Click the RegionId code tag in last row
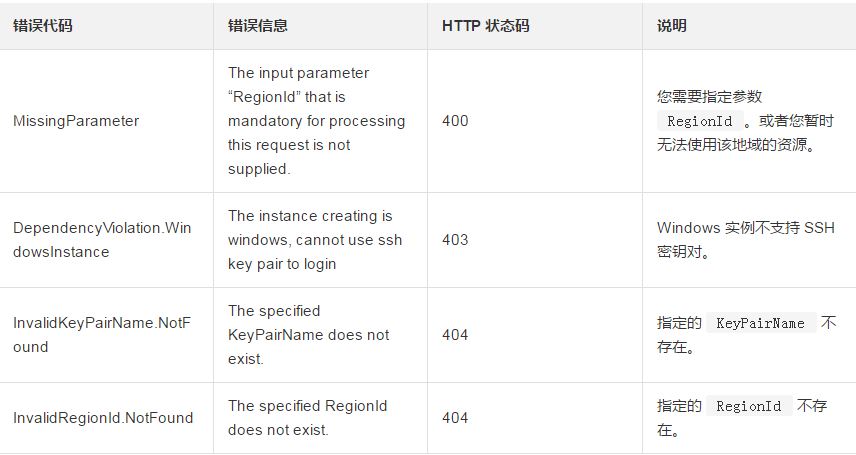 (x=749, y=407)
